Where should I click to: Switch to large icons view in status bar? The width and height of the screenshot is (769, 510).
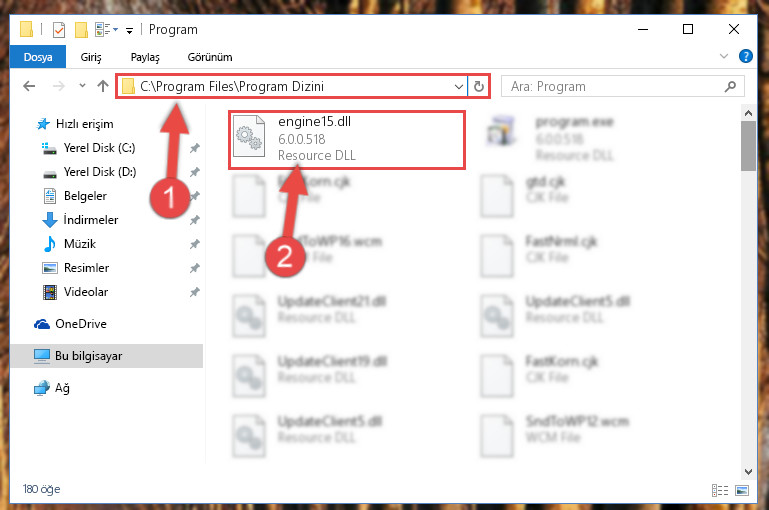click(x=742, y=490)
